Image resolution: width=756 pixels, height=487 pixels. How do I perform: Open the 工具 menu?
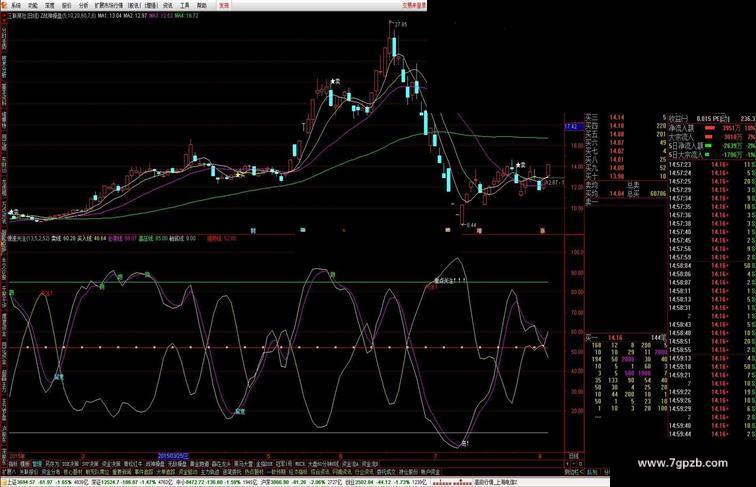click(185, 5)
